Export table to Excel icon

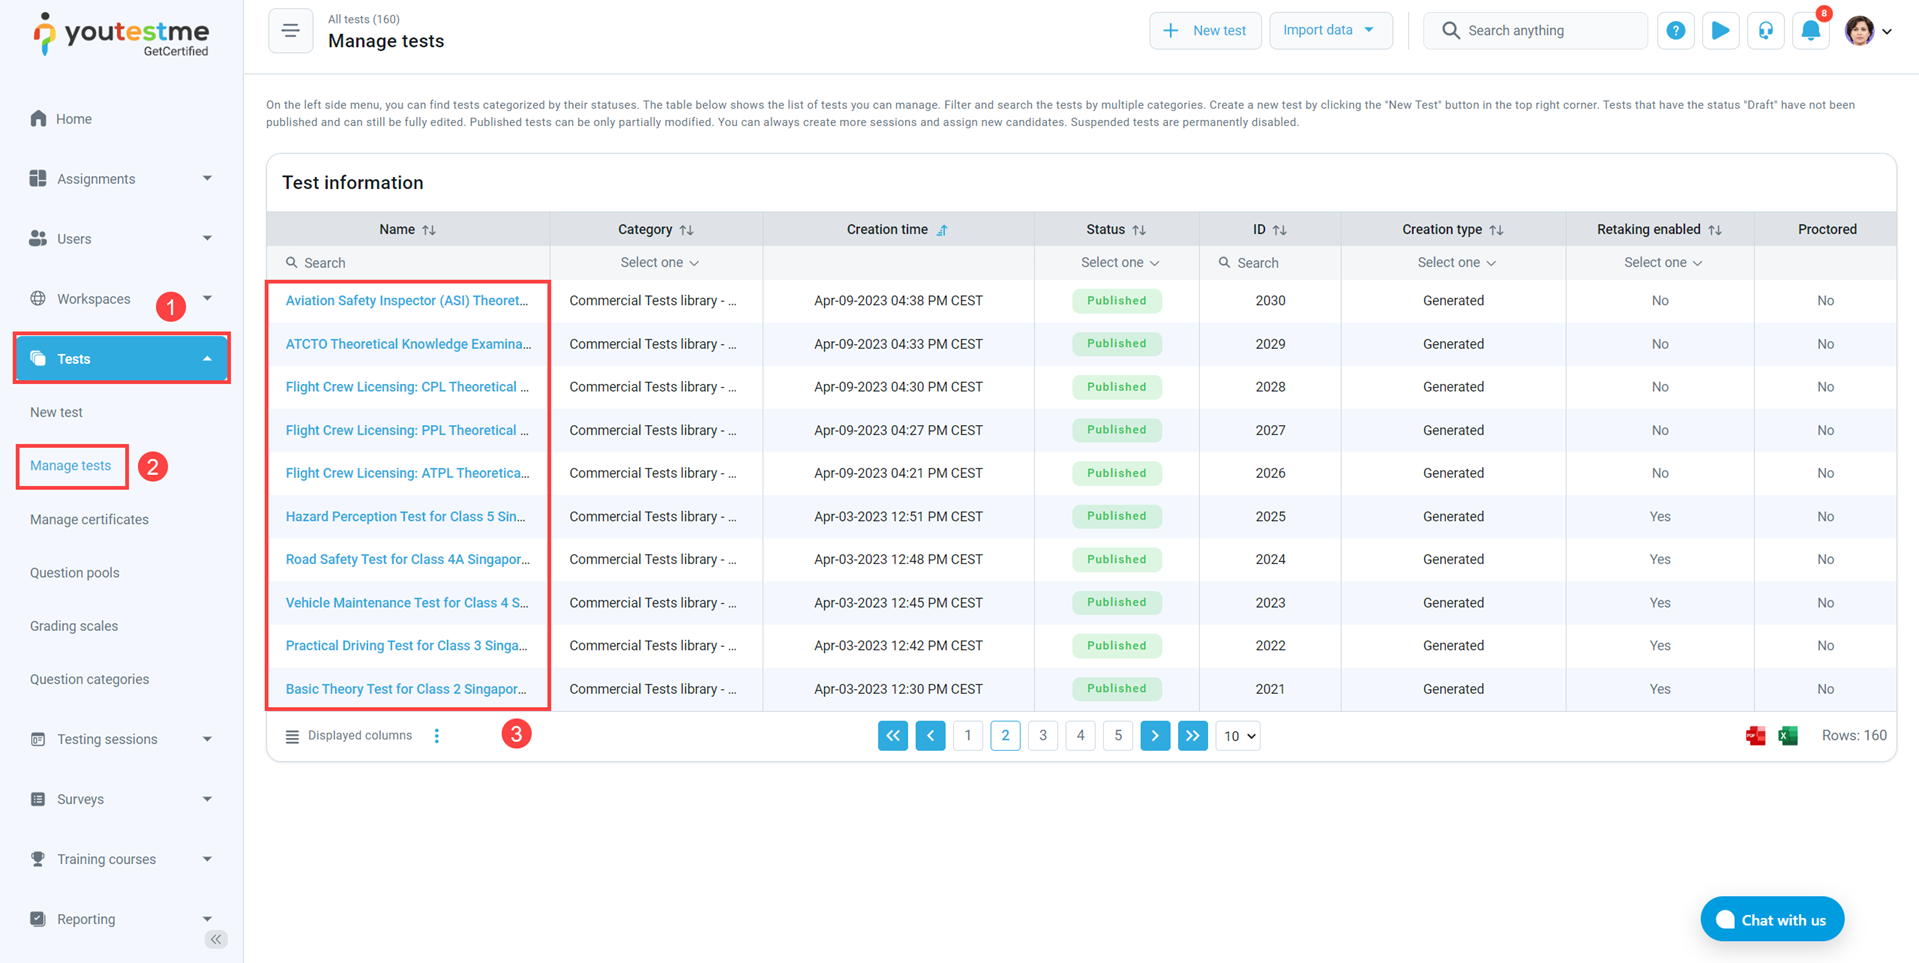click(x=1788, y=736)
